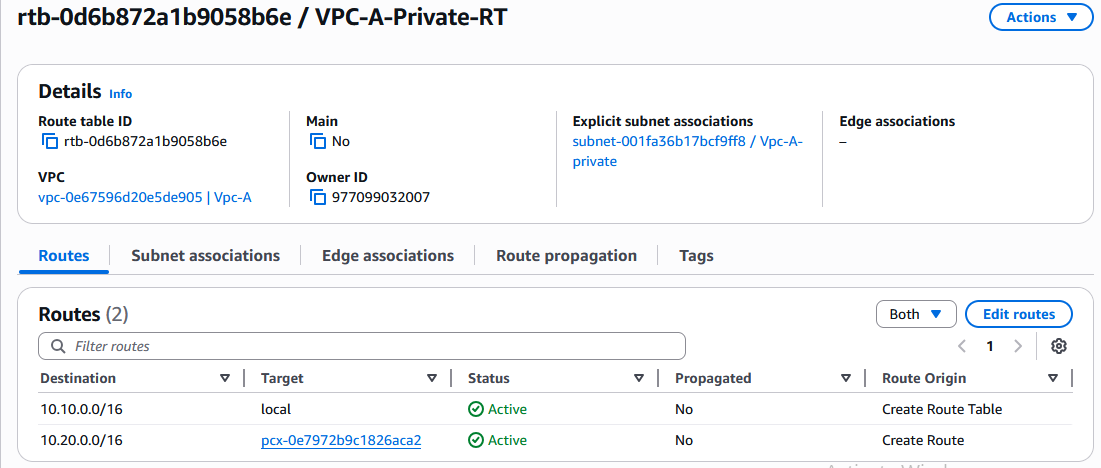Go to previous routes page

[962, 346]
